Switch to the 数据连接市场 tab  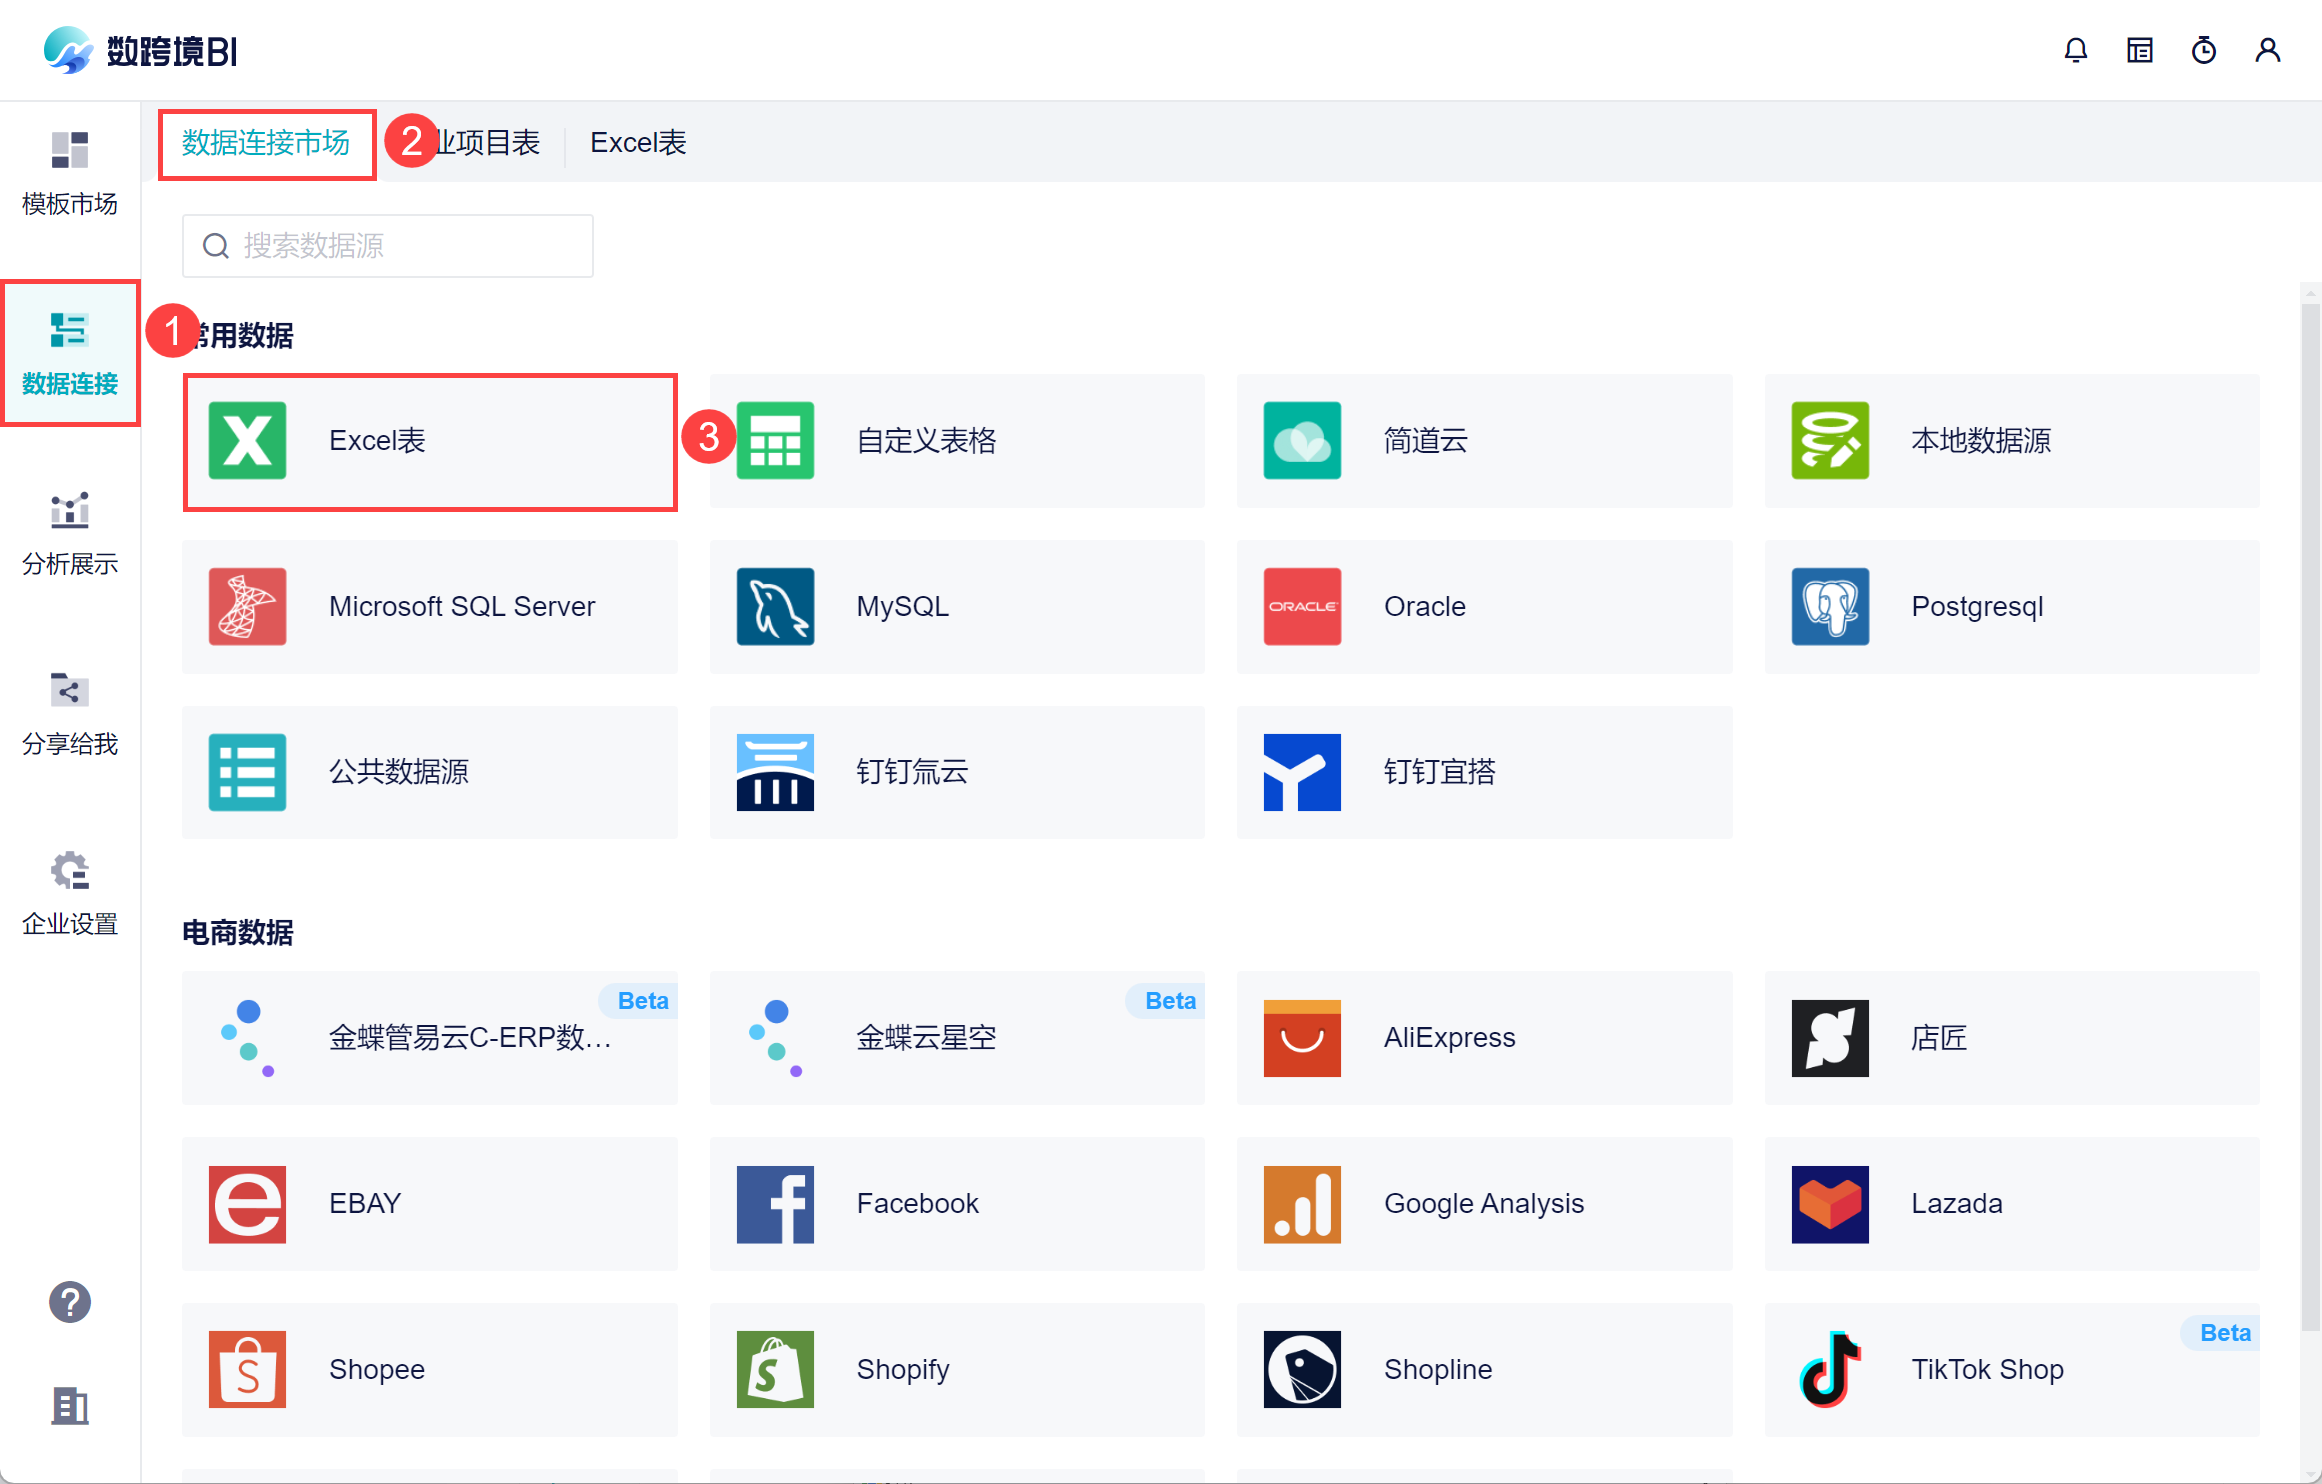(266, 143)
